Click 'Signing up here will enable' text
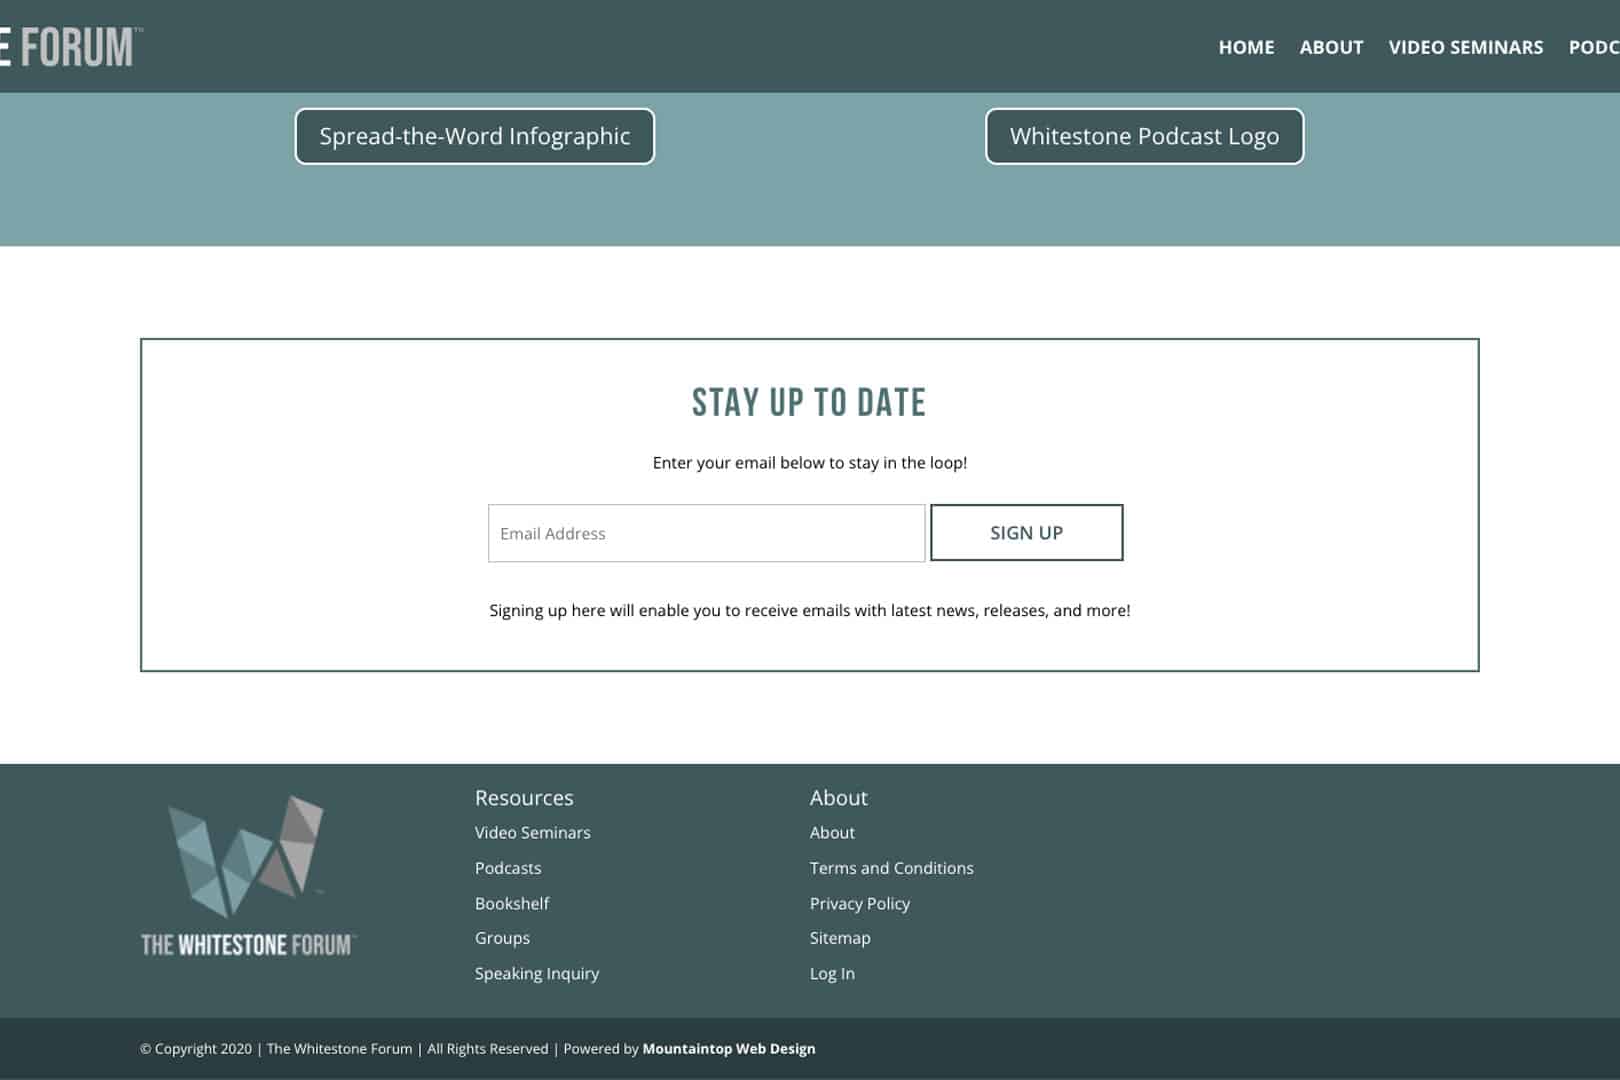Screen dimensions: 1620x1080 click(x=809, y=610)
